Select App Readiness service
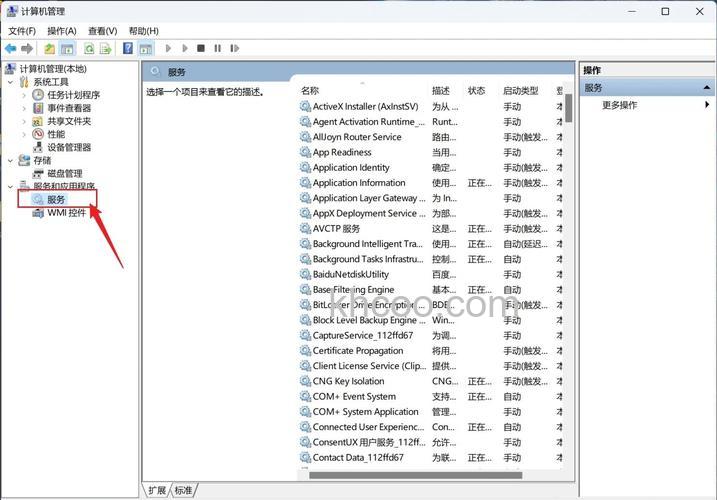717x500 pixels. point(342,152)
